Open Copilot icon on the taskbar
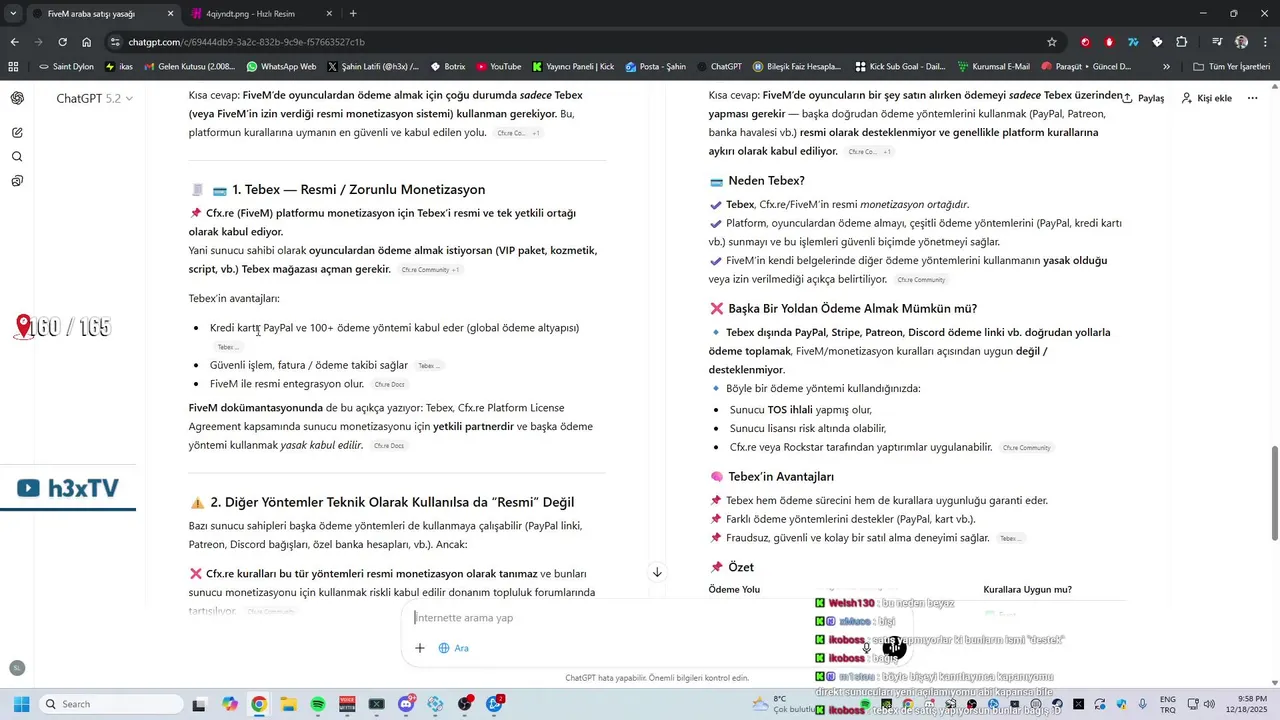Screen dimensions: 1280x720 point(230,704)
